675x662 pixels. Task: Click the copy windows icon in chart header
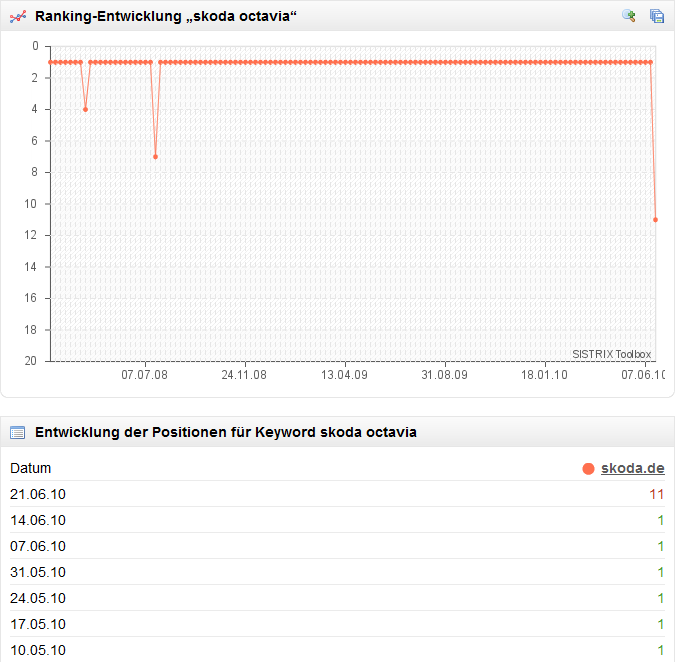tap(657, 16)
